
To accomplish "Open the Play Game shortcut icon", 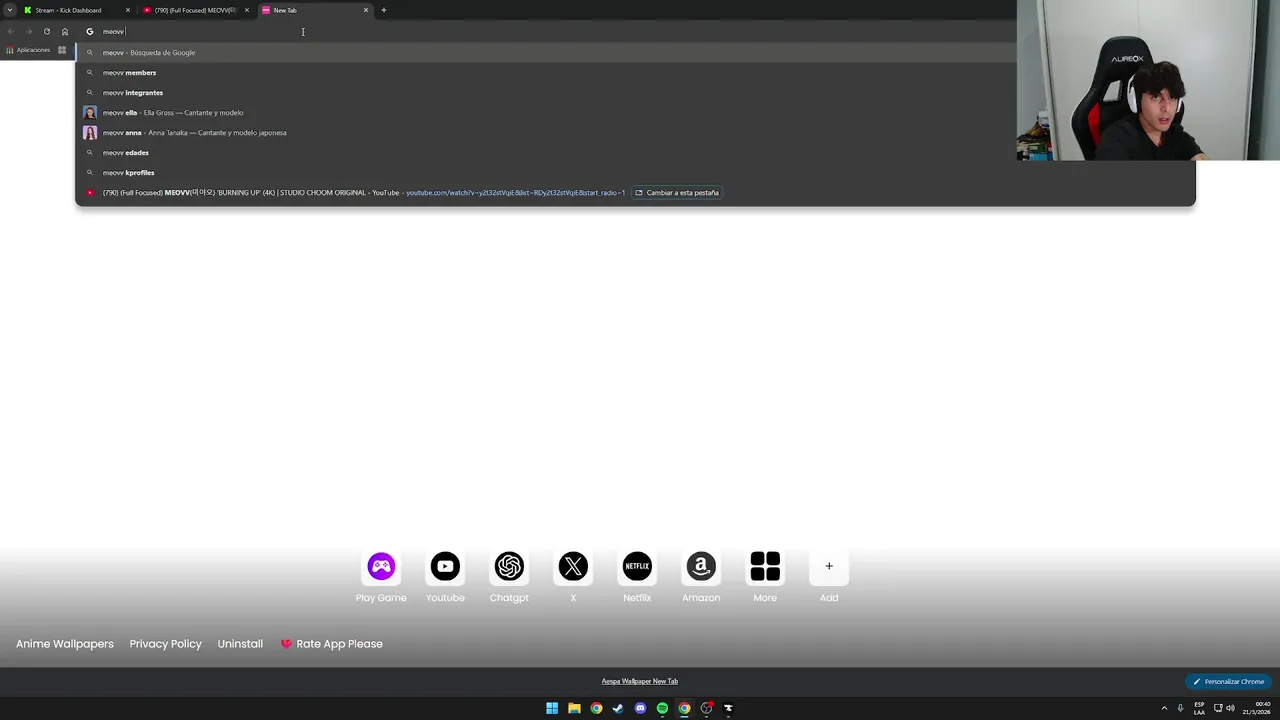I will 381,566.
